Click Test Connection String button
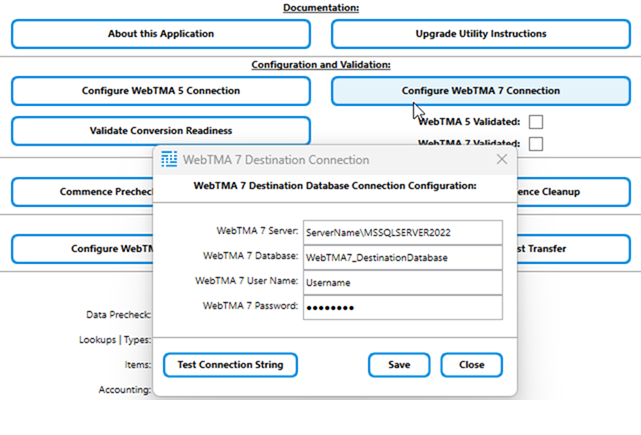 tap(230, 365)
